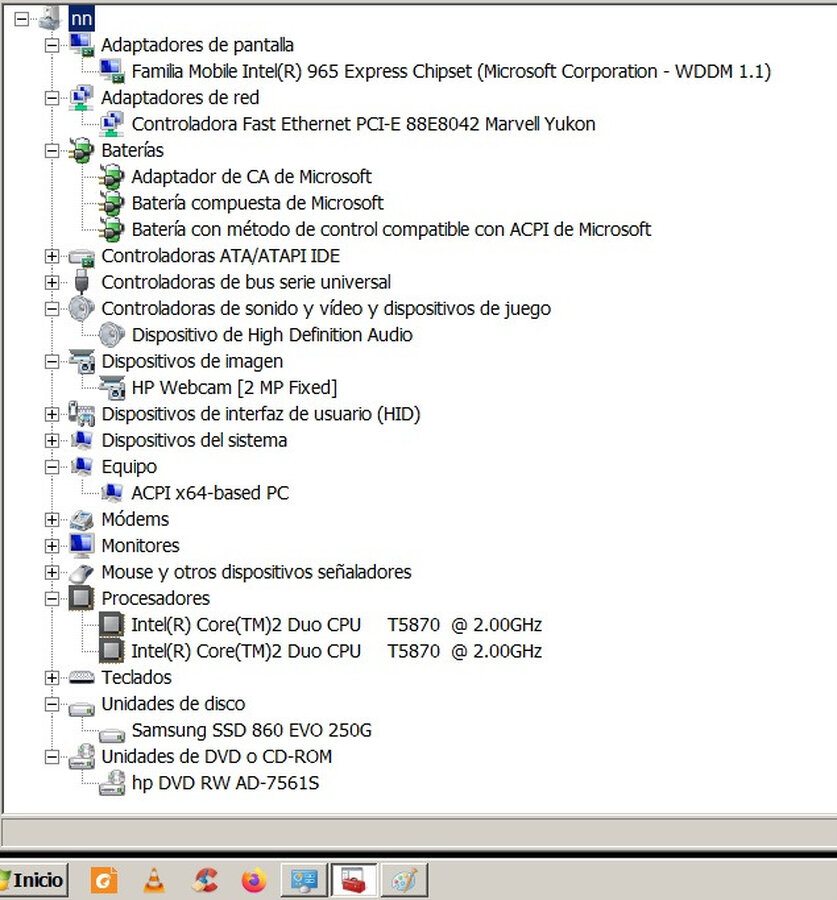Switch to the Paint taskbar button
The image size is (837, 900).
[x=404, y=880]
